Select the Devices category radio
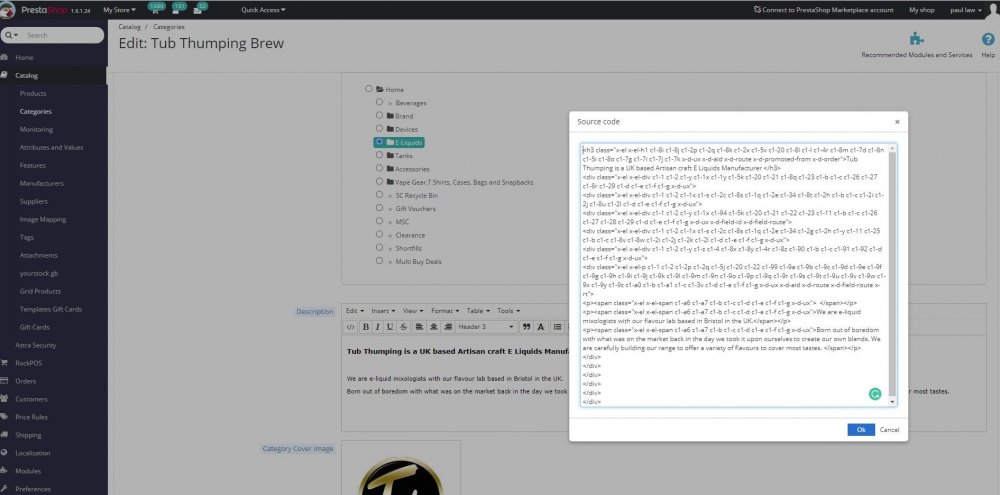 [379, 129]
